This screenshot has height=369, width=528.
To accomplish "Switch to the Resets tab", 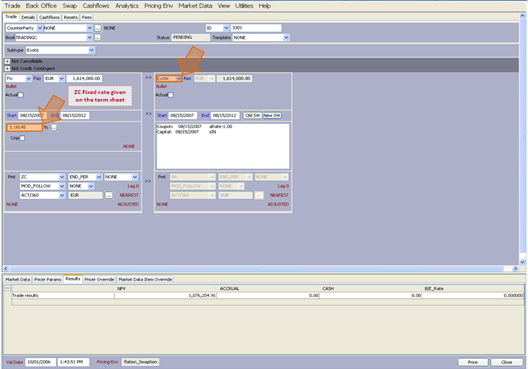I will 71,17.
